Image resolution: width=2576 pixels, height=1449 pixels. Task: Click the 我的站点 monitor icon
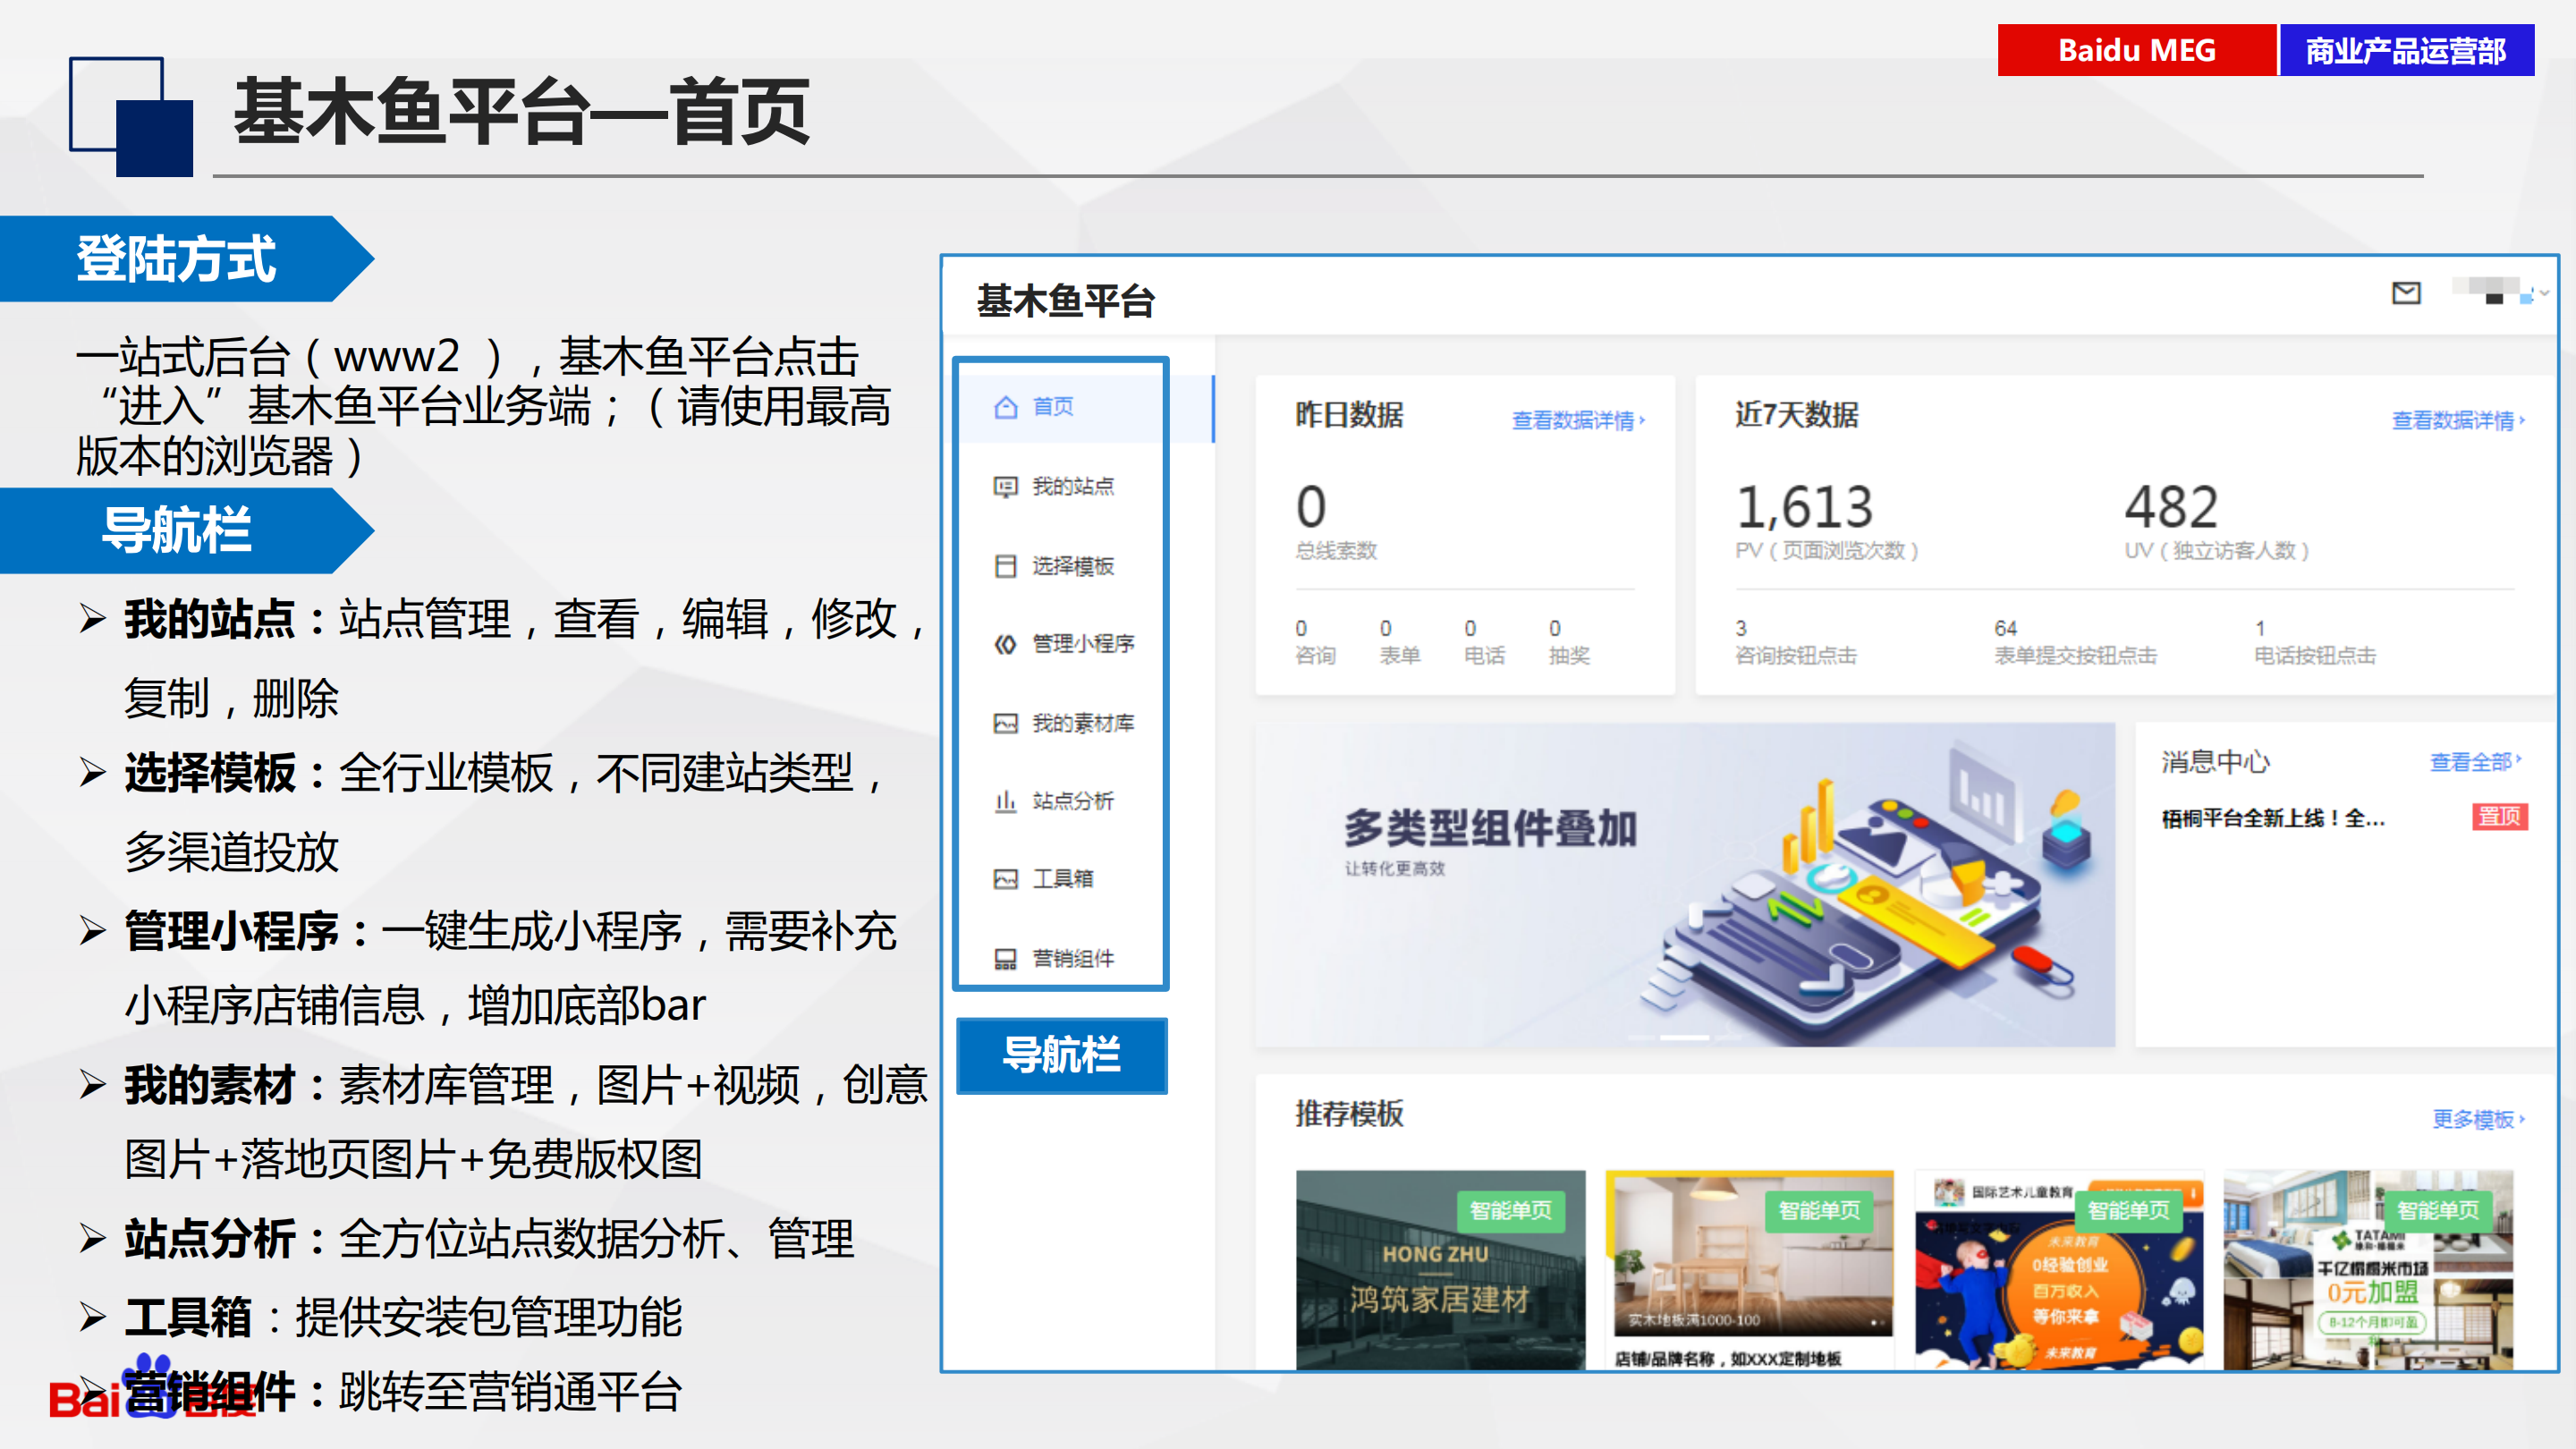pos(1005,487)
